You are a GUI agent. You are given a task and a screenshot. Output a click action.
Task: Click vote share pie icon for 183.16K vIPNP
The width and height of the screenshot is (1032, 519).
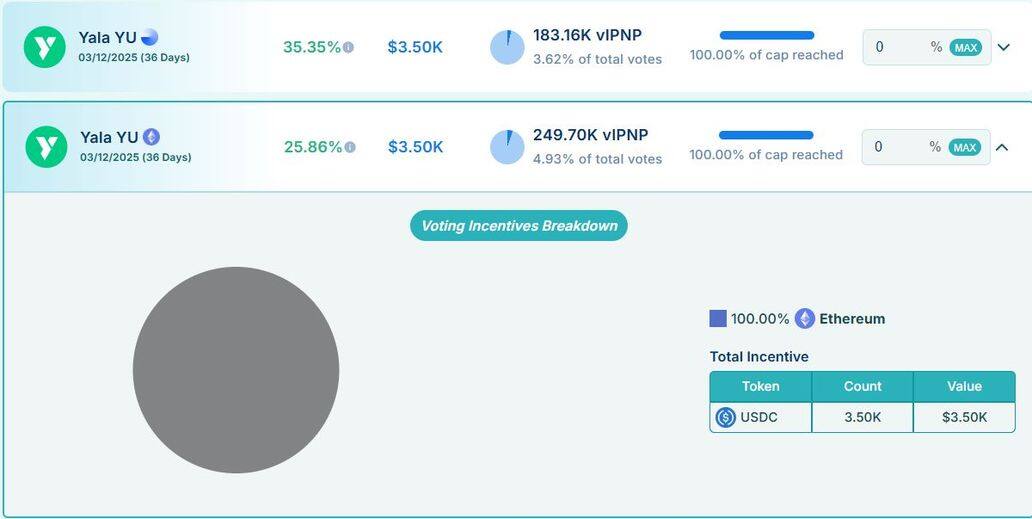[507, 47]
